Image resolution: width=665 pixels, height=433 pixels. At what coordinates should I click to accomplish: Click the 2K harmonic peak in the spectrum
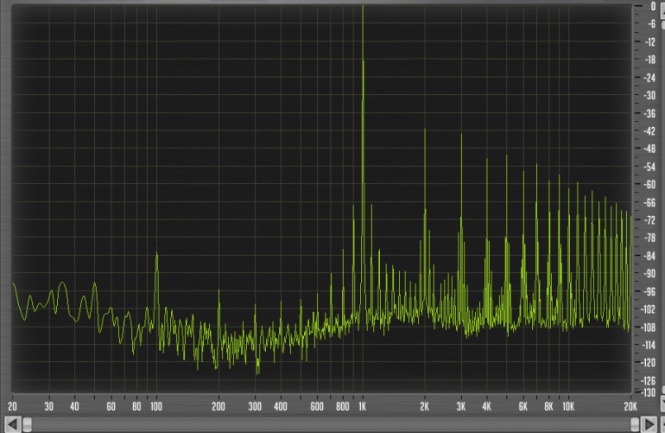tap(424, 131)
